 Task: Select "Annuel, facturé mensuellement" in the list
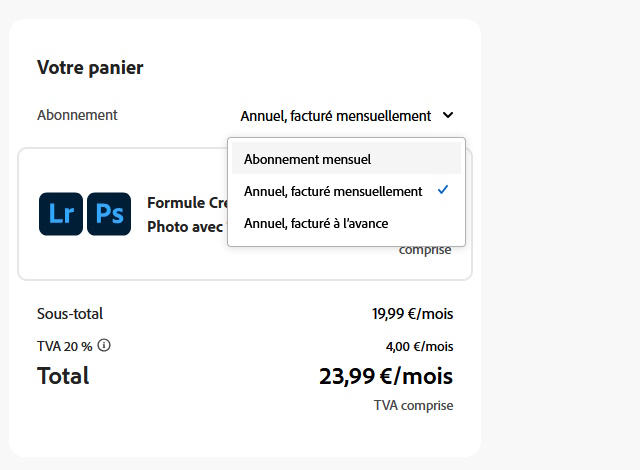click(333, 191)
